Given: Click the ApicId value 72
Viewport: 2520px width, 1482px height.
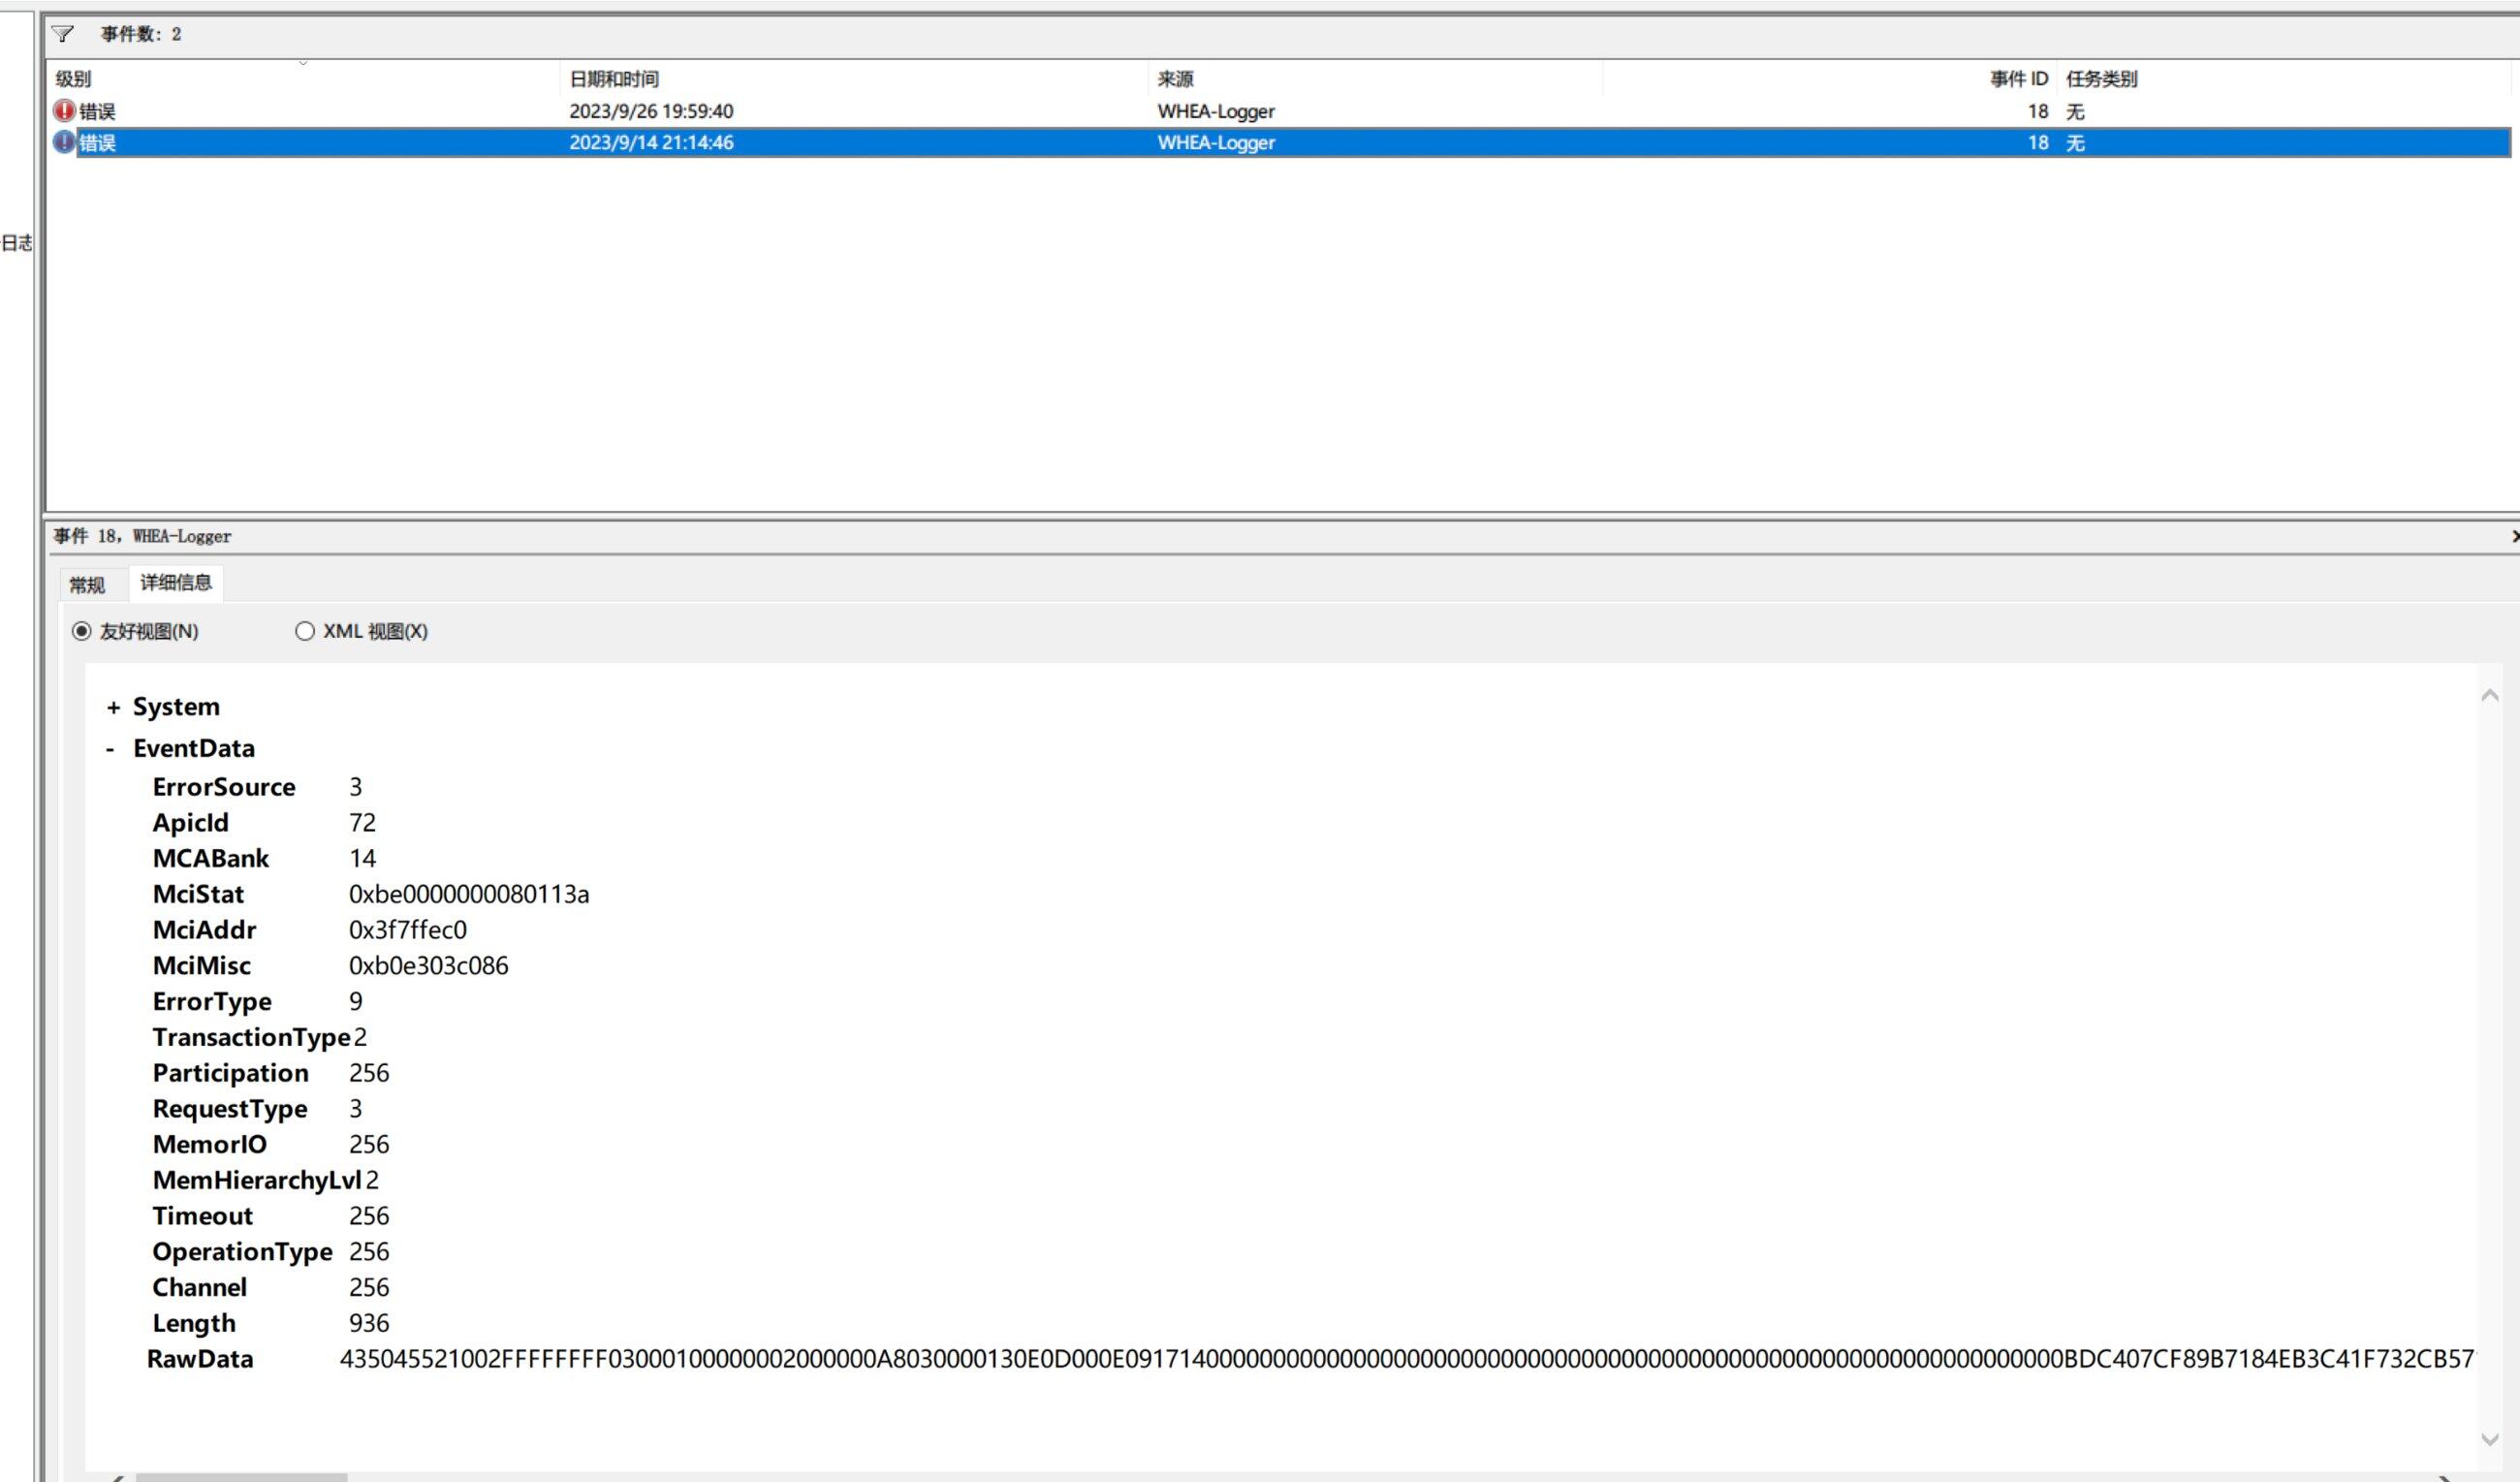Looking at the screenshot, I should point(362,823).
